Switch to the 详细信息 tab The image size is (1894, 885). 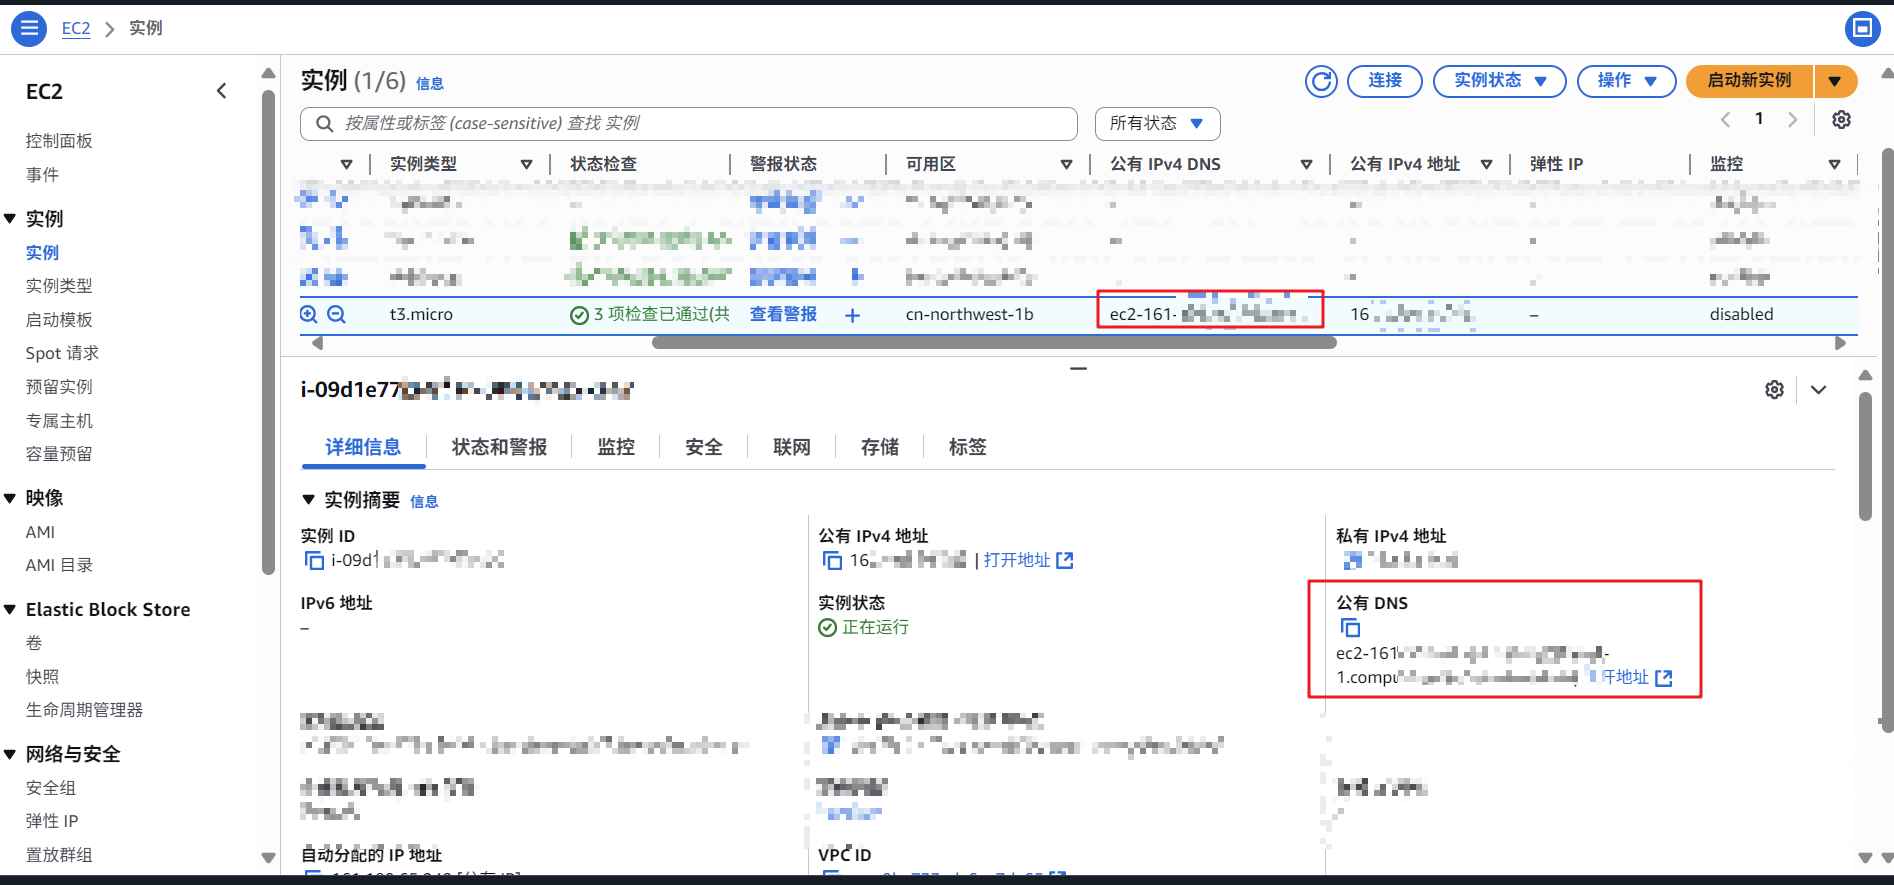point(363,448)
